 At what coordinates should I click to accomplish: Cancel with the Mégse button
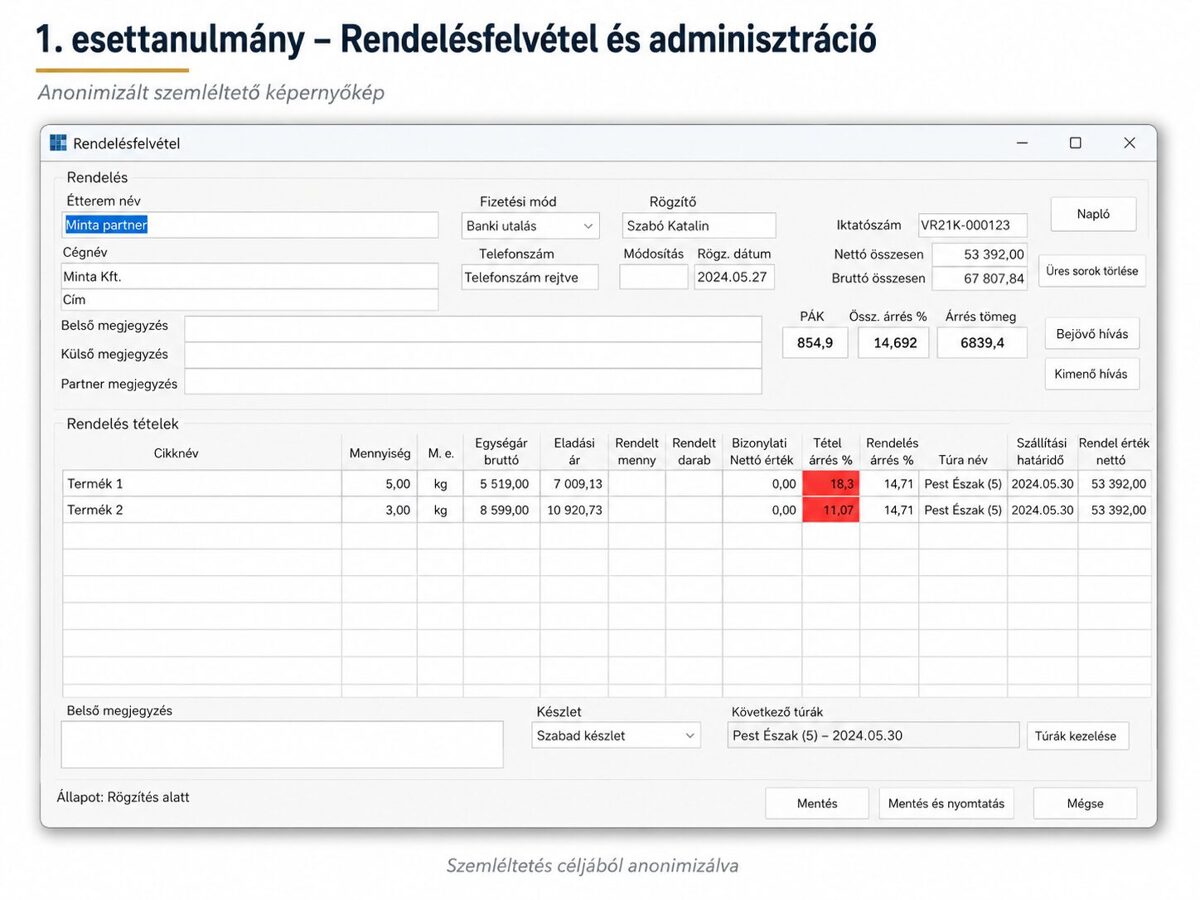(1085, 803)
